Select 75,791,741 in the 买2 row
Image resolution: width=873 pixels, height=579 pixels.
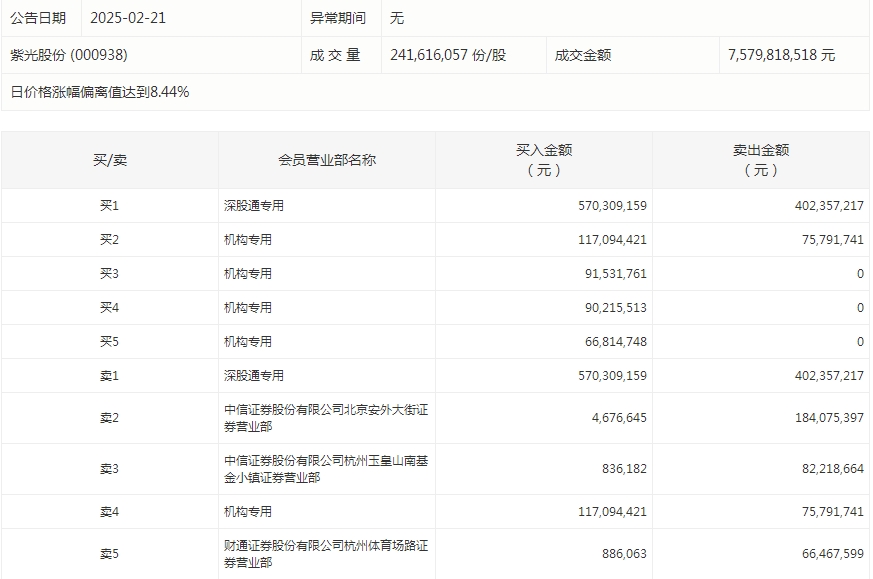coord(833,239)
